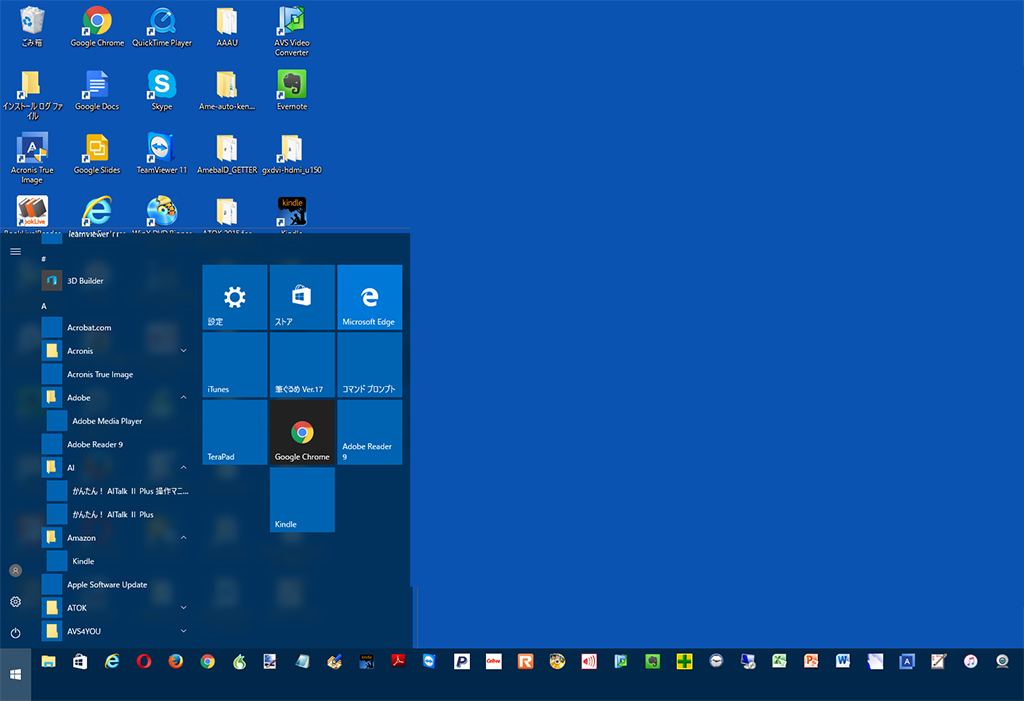This screenshot has height=701, width=1024.
Task: Open the webcam app in the taskbar
Action: (1002, 661)
